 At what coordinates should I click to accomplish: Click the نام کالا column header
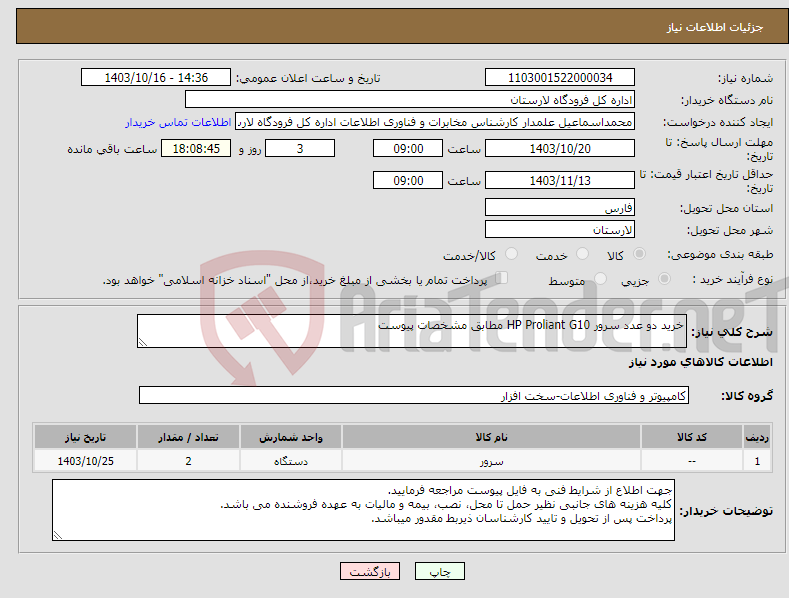(491, 437)
